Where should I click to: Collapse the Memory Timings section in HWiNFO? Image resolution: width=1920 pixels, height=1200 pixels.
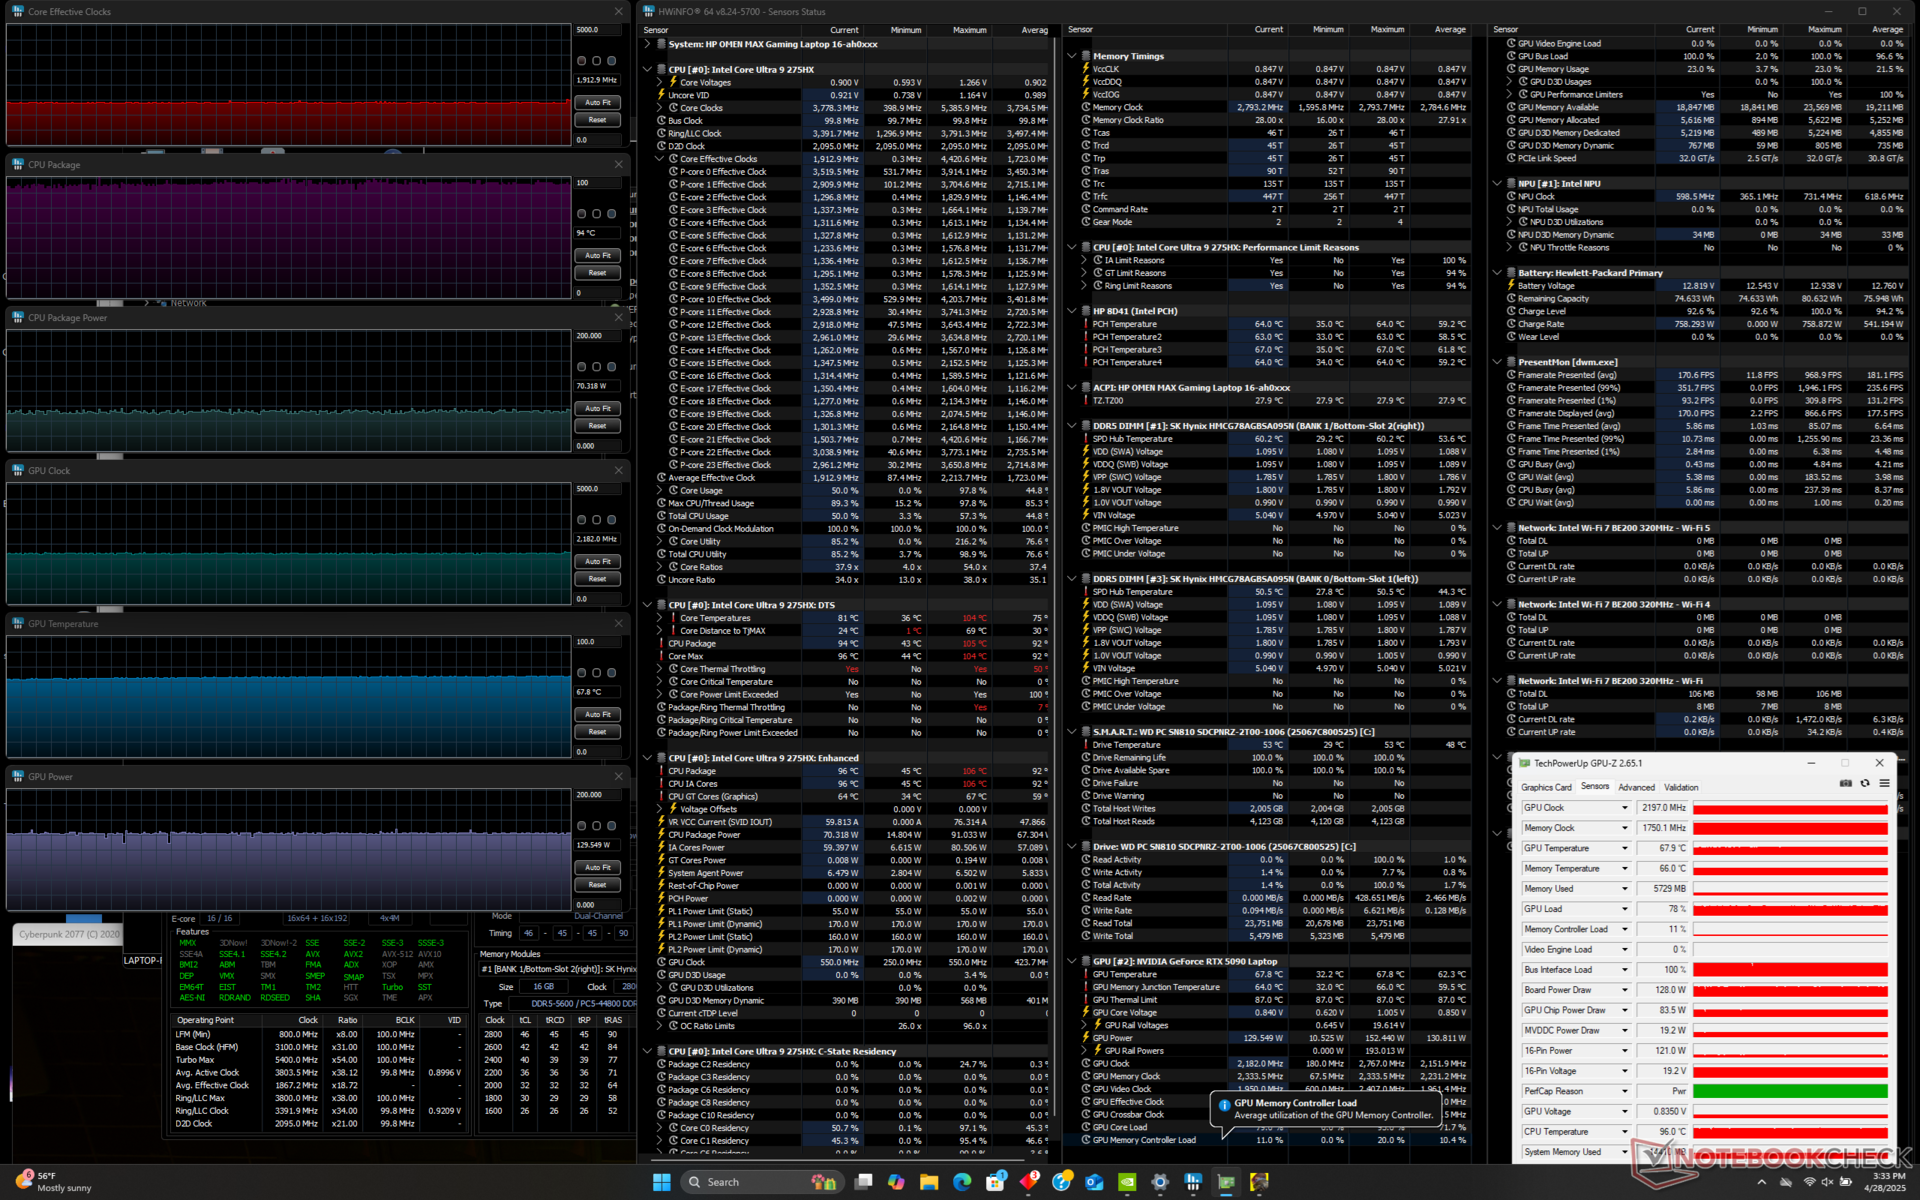point(1072,56)
